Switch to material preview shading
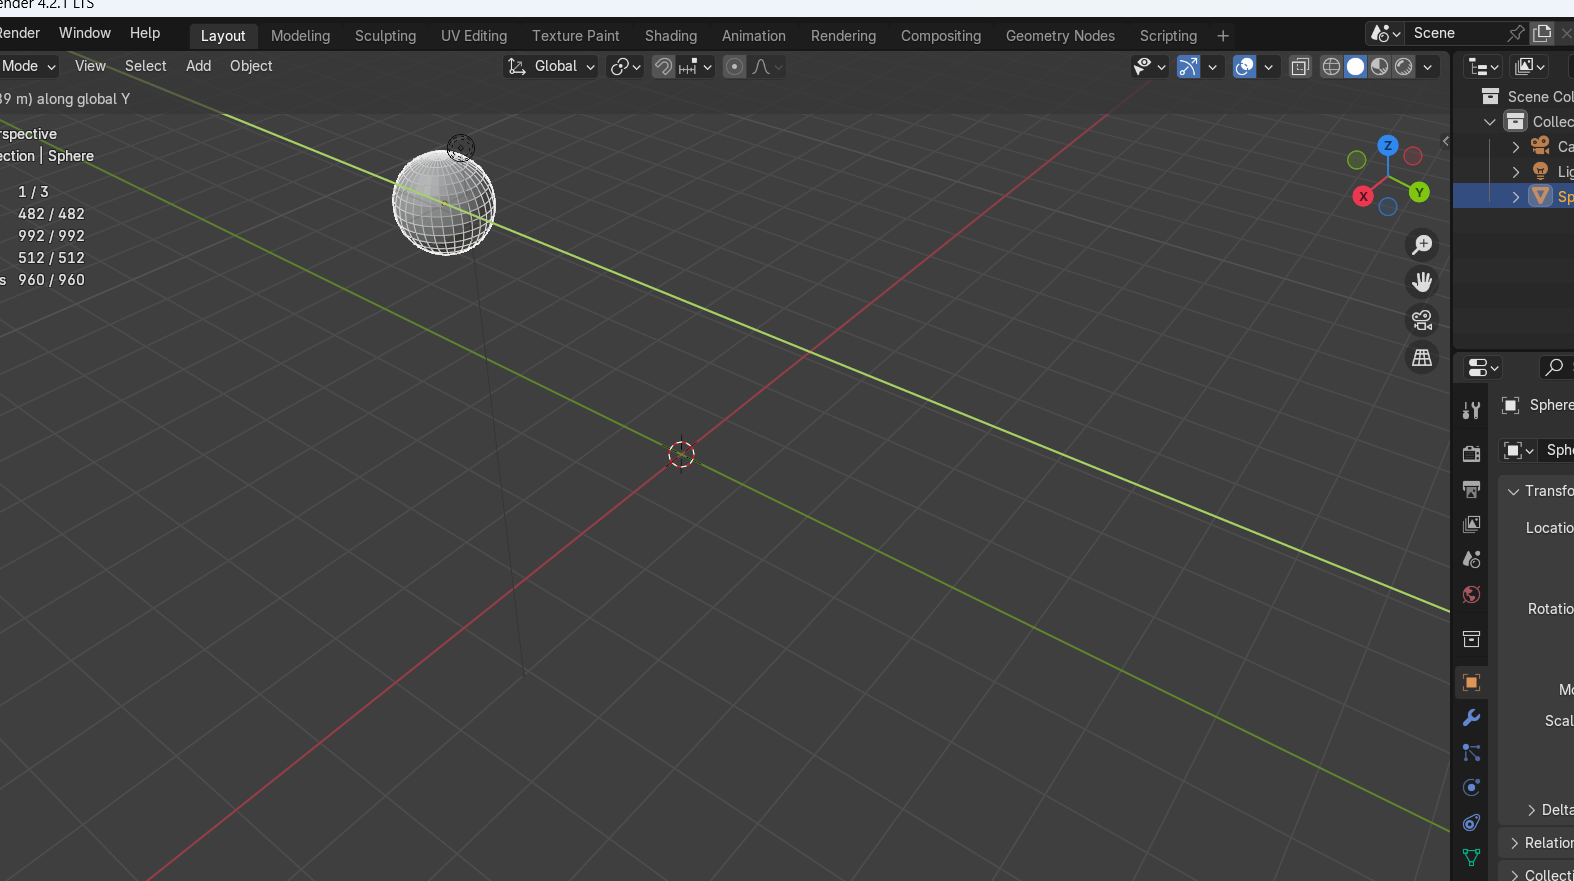The height and width of the screenshot is (881, 1574). (1380, 67)
